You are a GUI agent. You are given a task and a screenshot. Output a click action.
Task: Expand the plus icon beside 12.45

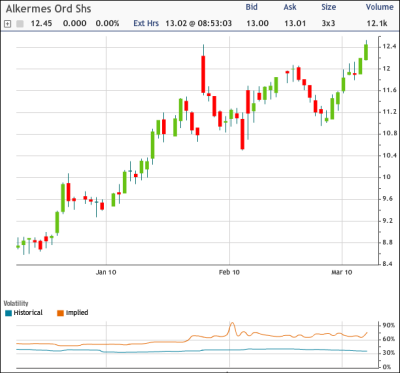[x=8, y=24]
